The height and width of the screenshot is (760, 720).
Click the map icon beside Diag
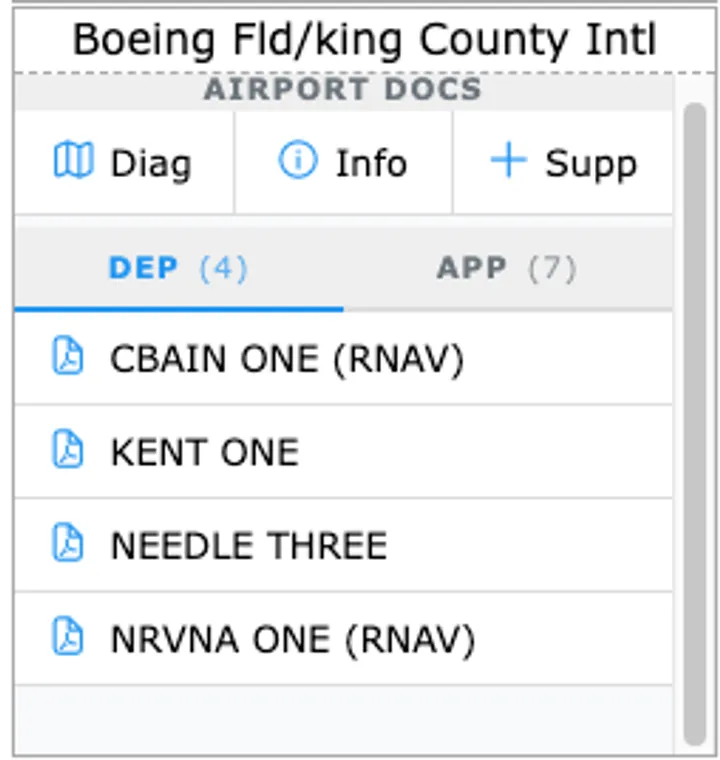pos(72,161)
